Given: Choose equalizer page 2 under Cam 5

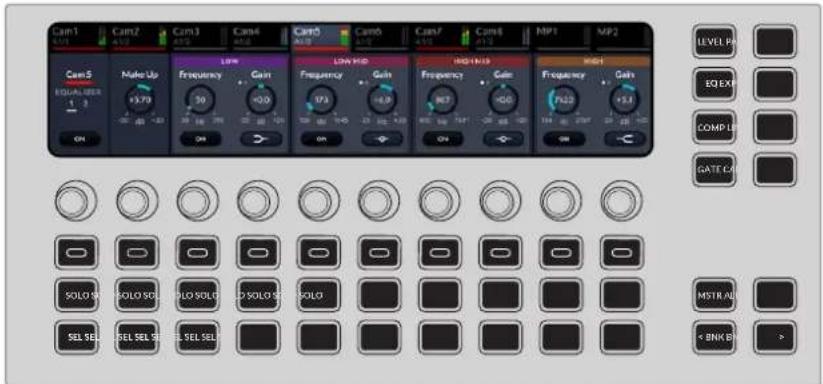Looking at the screenshot, I should tap(86, 104).
